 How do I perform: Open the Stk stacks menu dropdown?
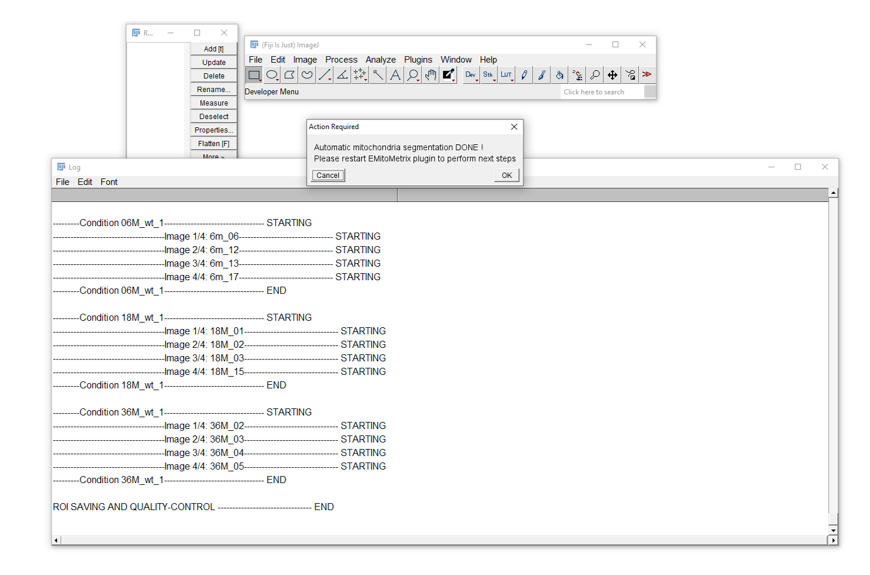(x=488, y=75)
